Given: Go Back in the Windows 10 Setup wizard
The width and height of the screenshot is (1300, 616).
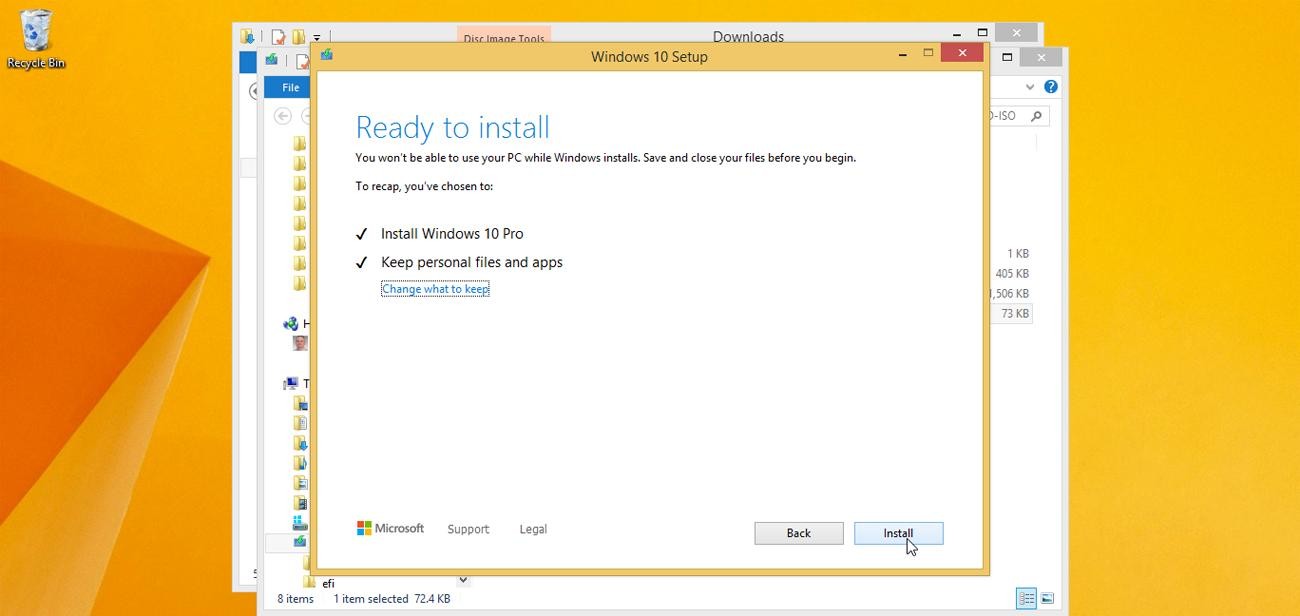Looking at the screenshot, I should point(798,533).
